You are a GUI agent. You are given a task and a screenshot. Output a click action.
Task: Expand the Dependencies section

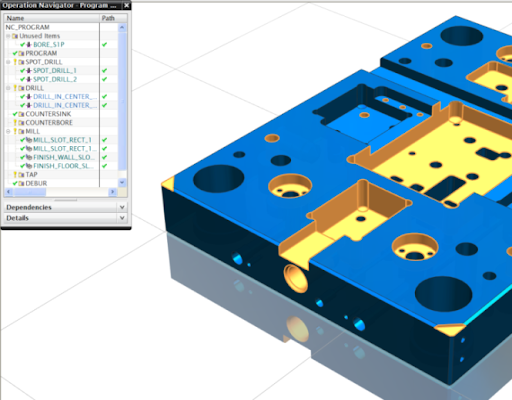[122, 207]
